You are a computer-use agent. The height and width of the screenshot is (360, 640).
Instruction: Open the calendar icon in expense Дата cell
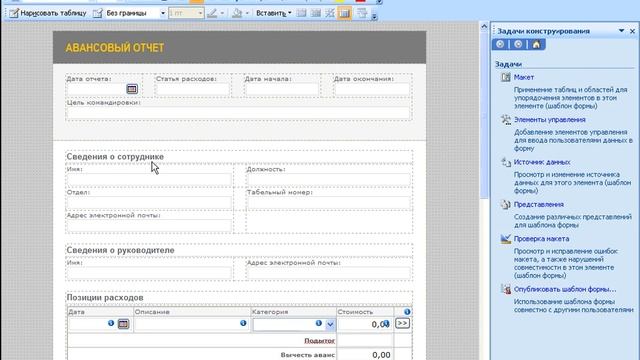[123, 324]
